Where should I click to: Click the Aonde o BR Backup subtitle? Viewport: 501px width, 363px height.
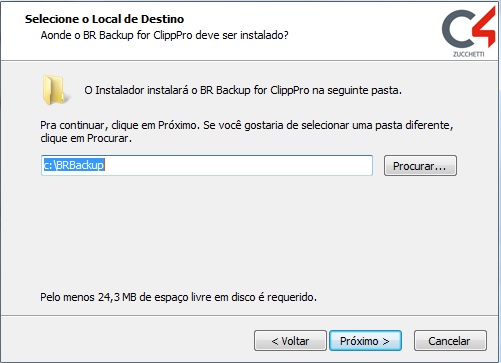click(x=164, y=35)
